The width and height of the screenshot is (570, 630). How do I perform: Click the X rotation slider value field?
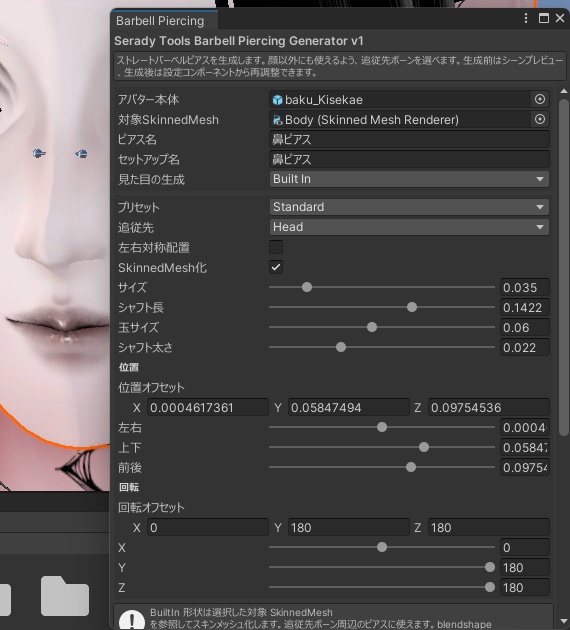(x=525, y=547)
